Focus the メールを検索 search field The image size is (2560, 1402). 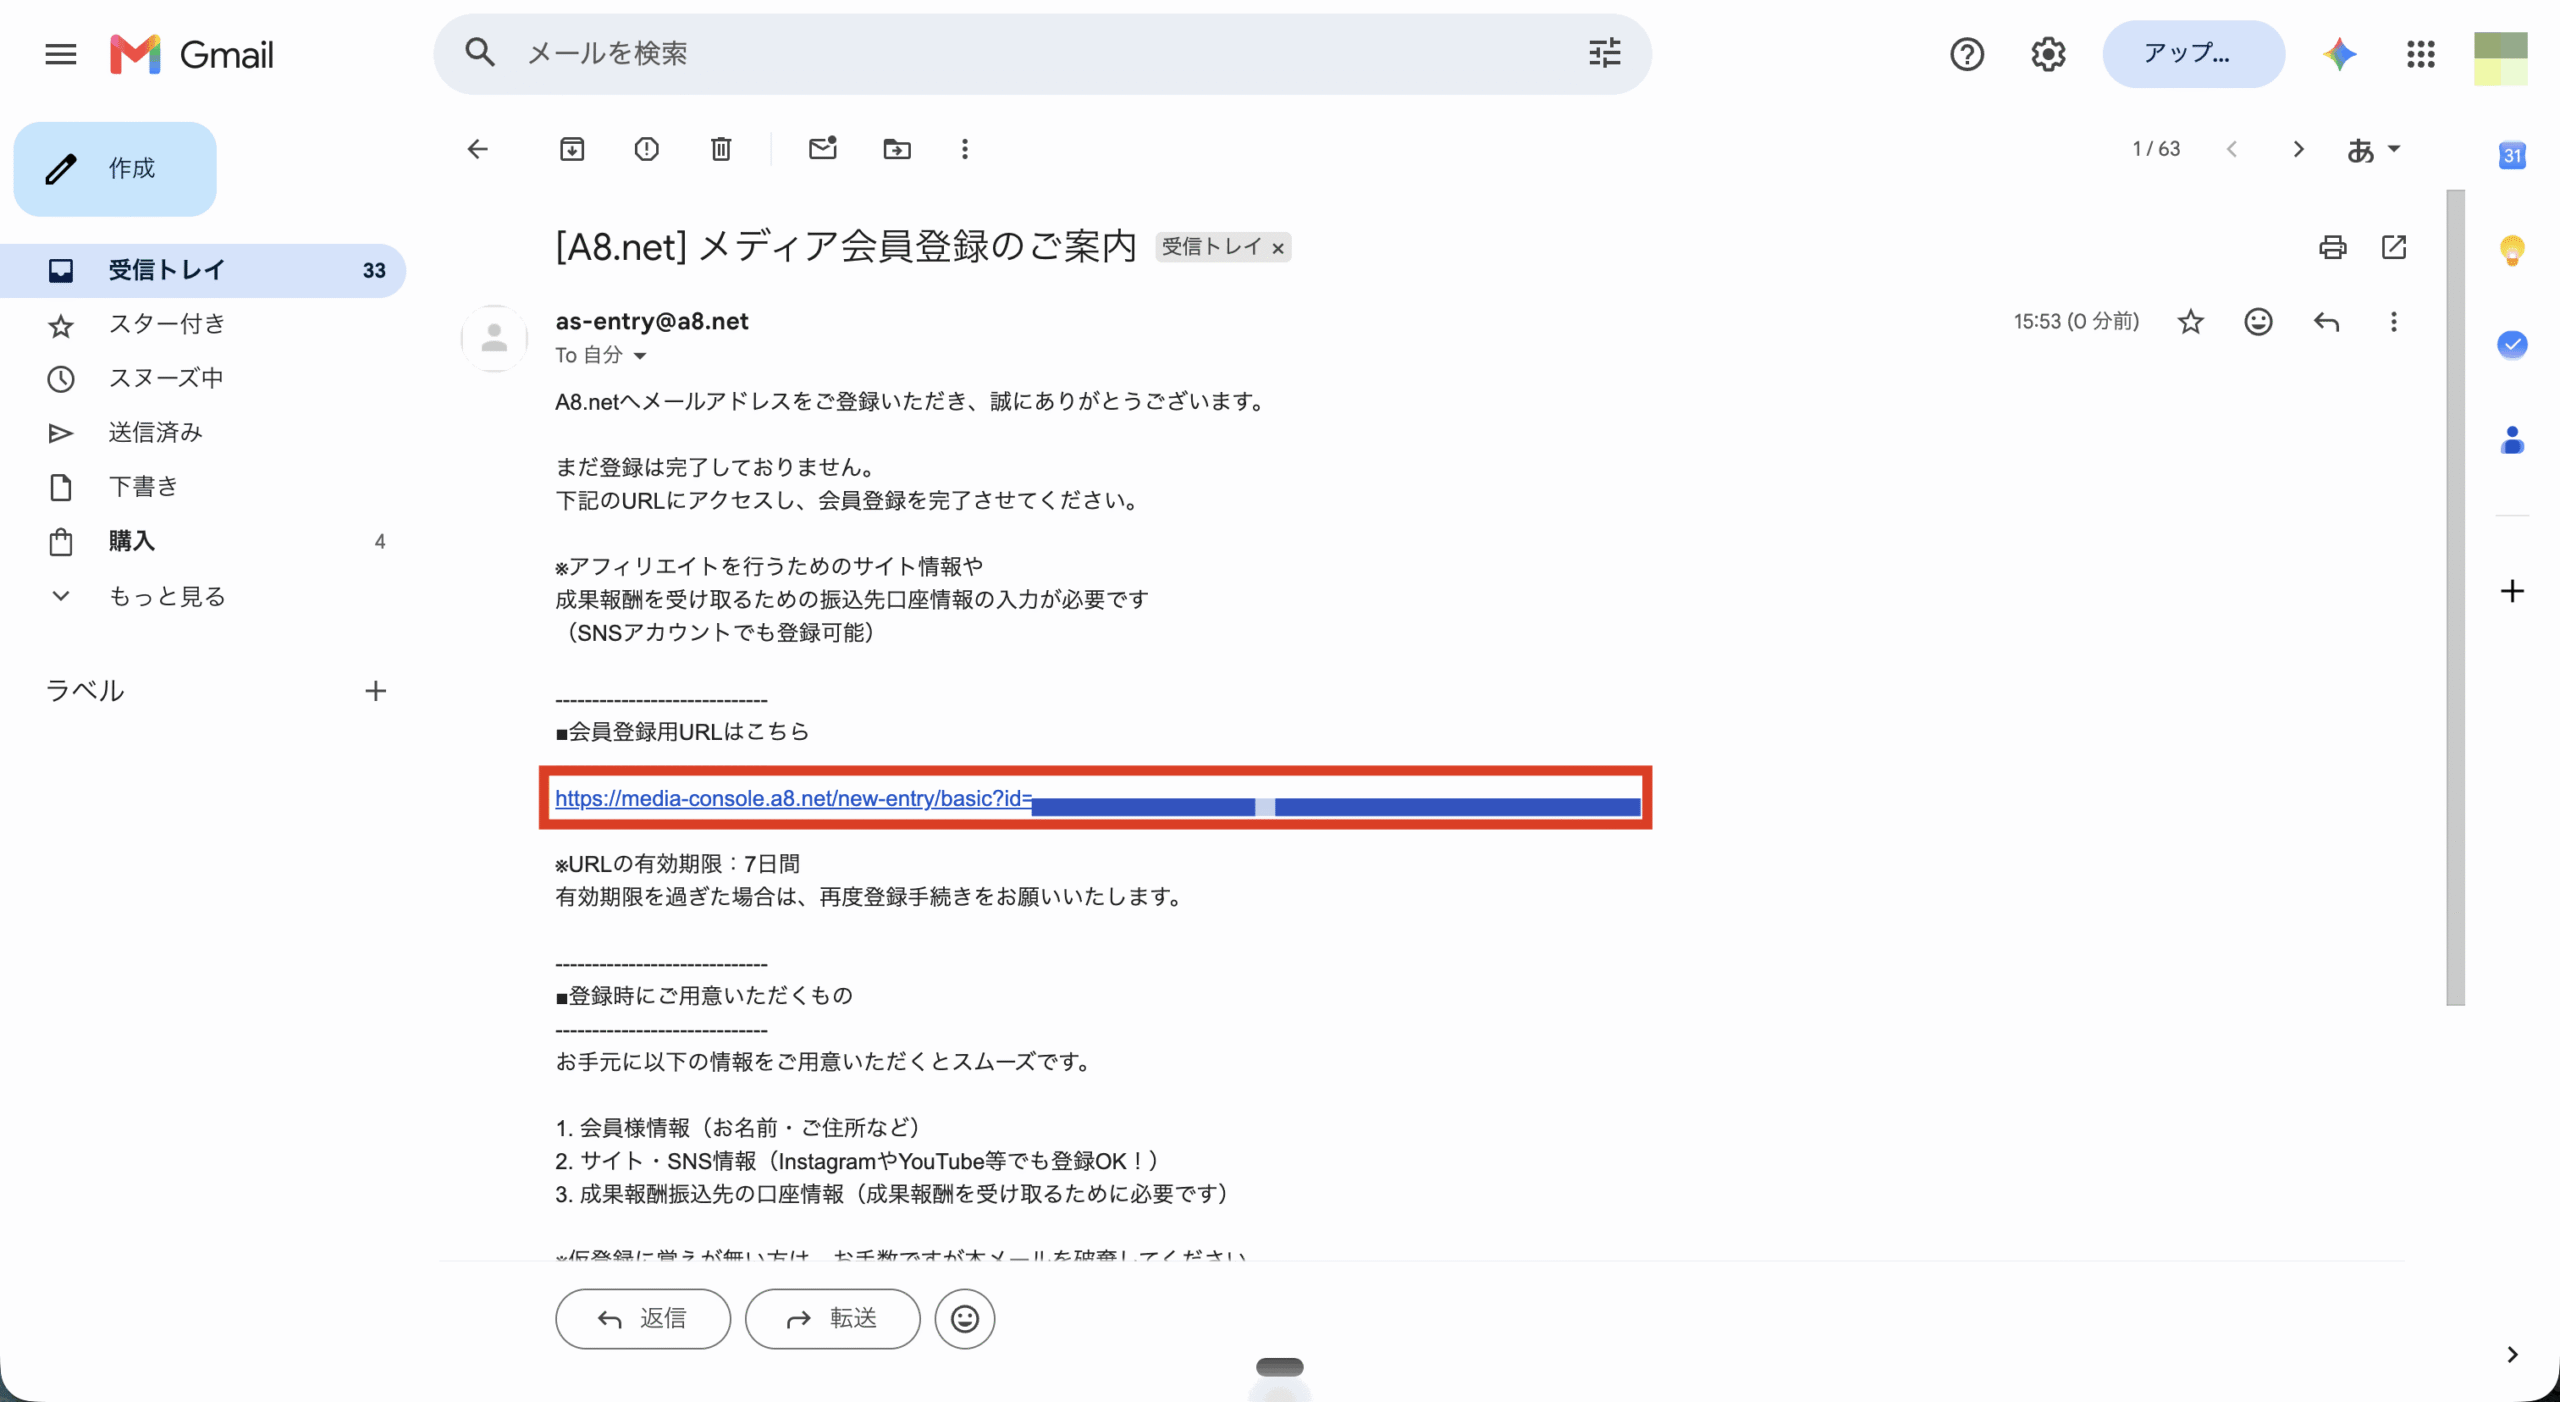[1040, 53]
